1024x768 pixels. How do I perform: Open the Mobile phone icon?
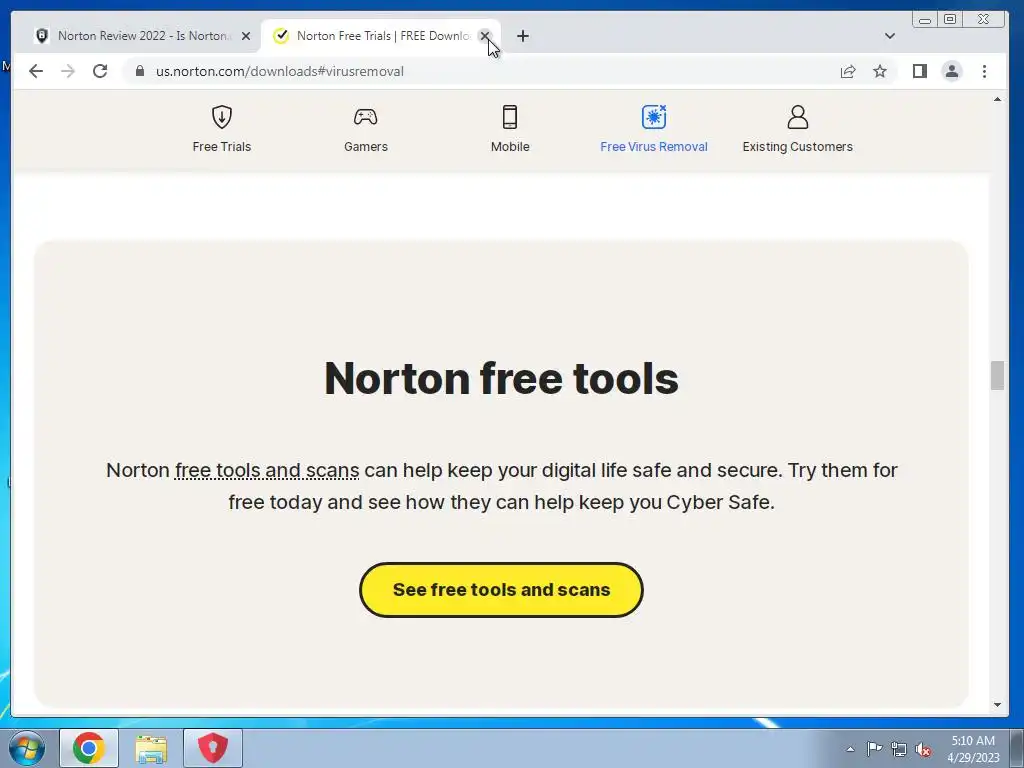pos(510,117)
